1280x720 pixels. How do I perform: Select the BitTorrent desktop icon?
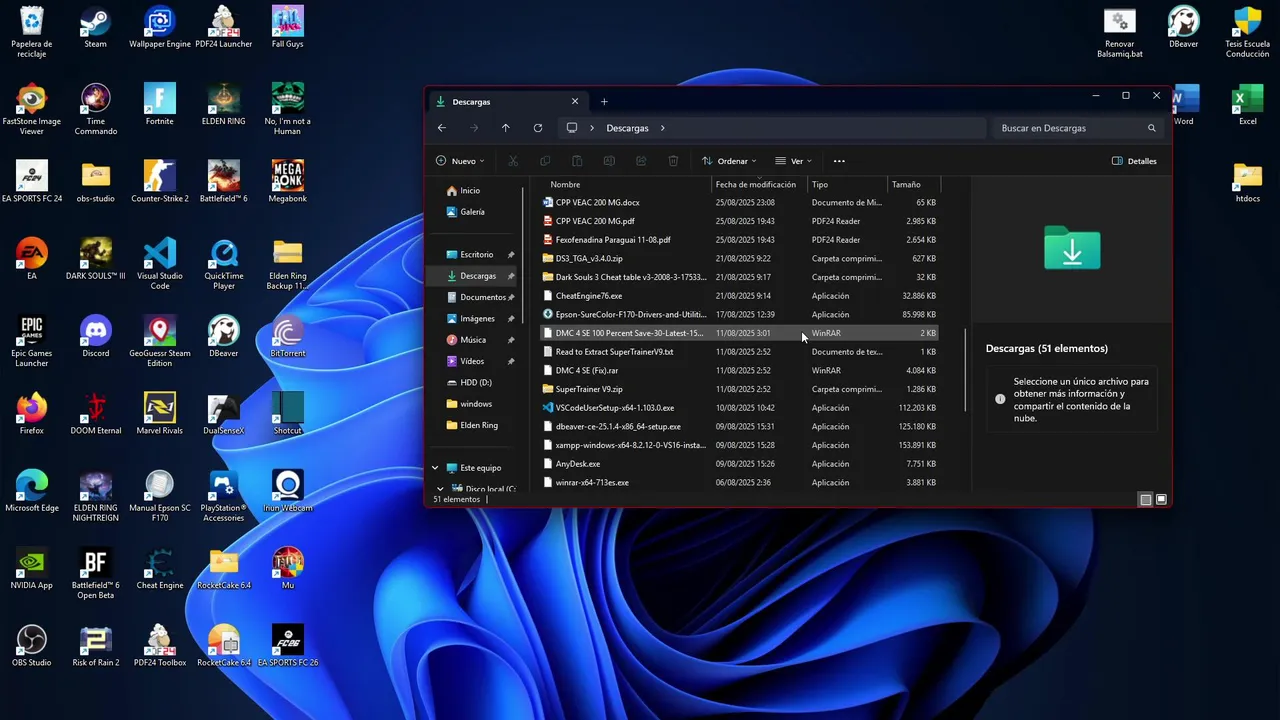(287, 336)
